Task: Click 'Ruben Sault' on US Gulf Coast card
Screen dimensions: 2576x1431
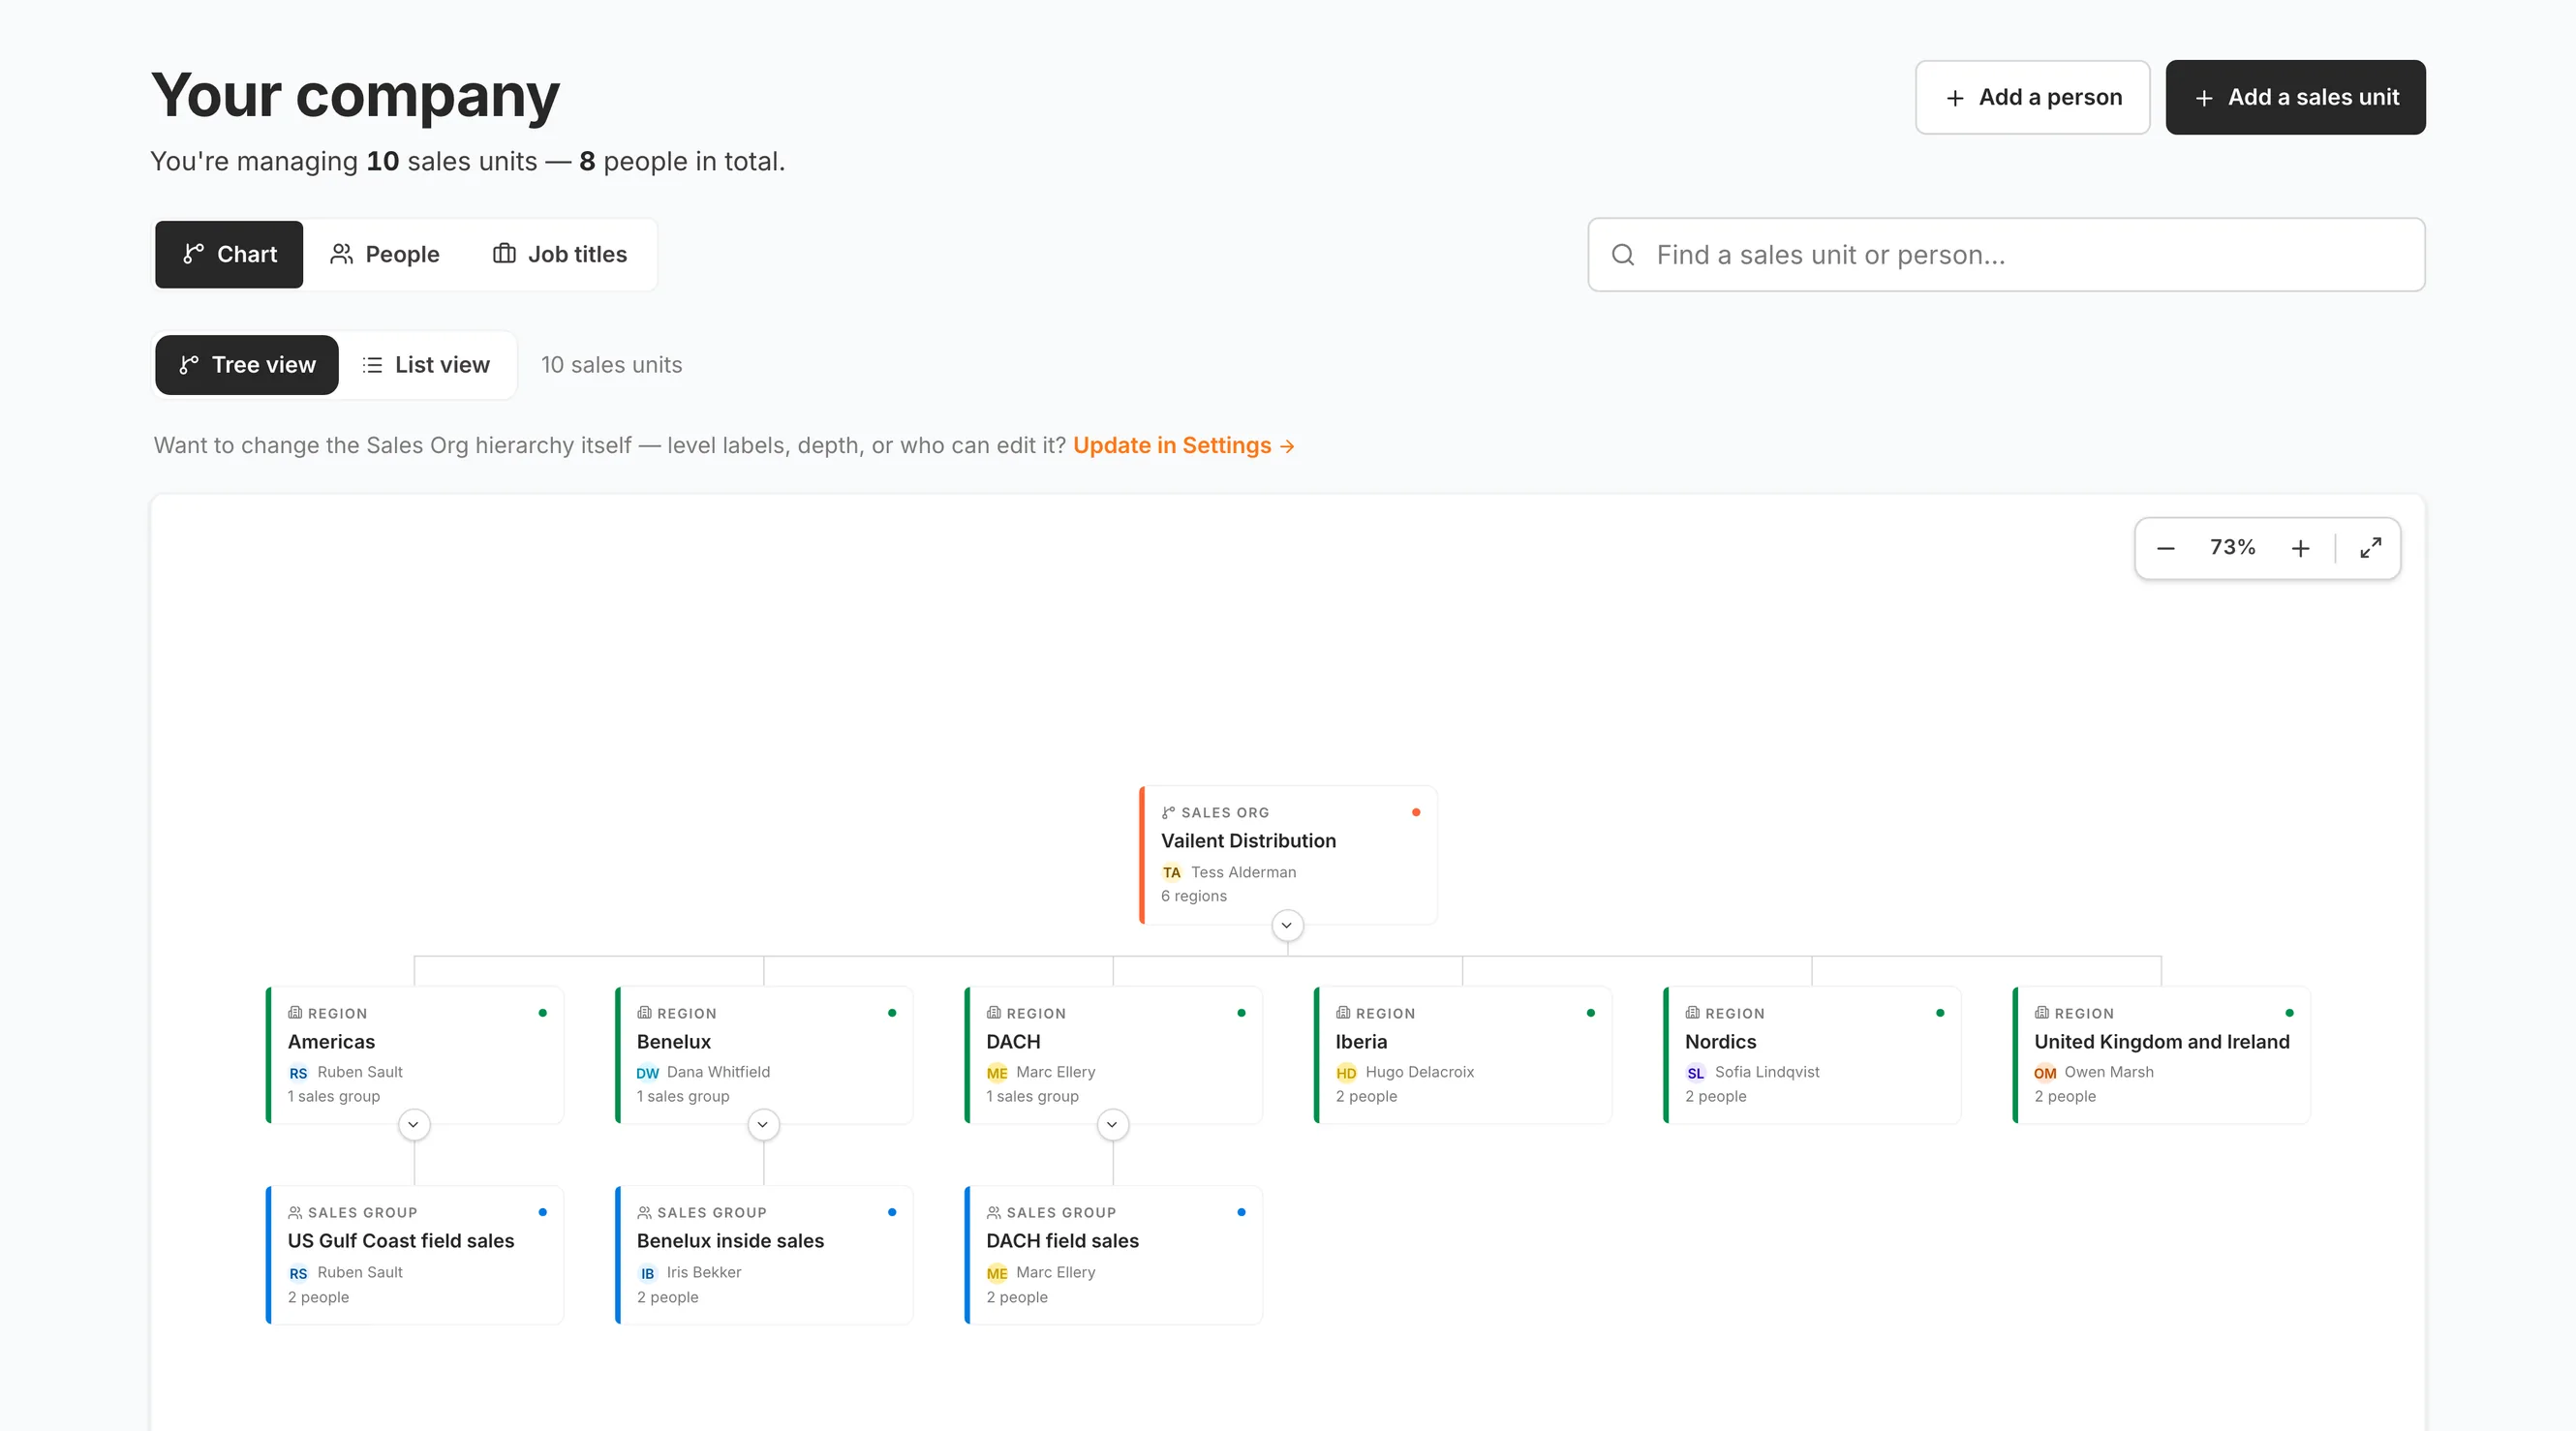Action: (360, 1272)
